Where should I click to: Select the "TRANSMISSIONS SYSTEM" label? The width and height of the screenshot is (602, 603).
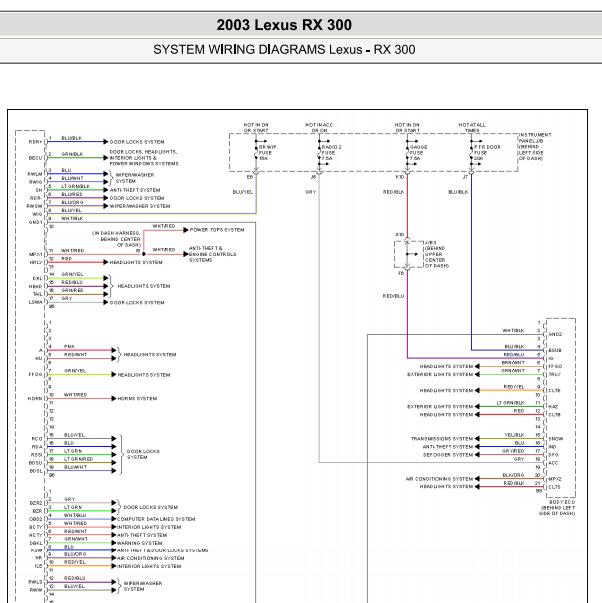click(x=442, y=439)
